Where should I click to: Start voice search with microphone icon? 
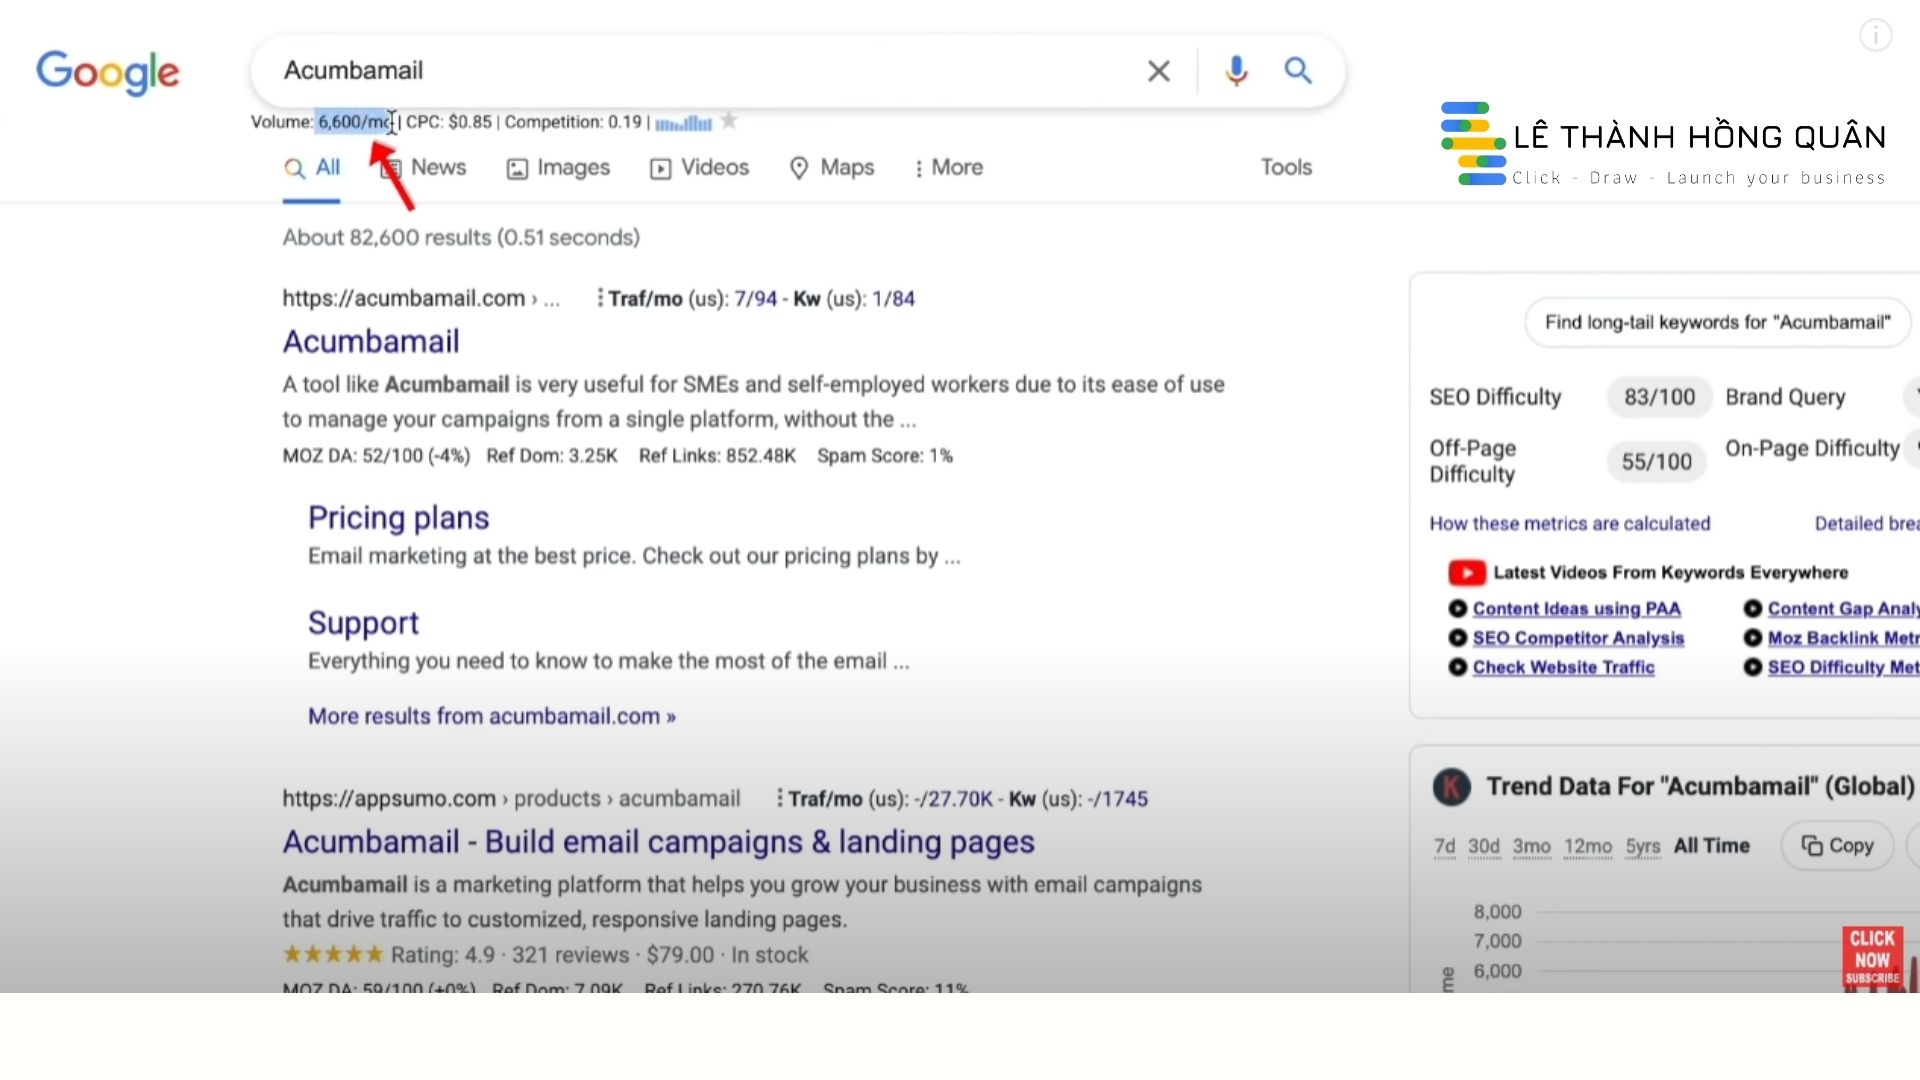point(1236,71)
